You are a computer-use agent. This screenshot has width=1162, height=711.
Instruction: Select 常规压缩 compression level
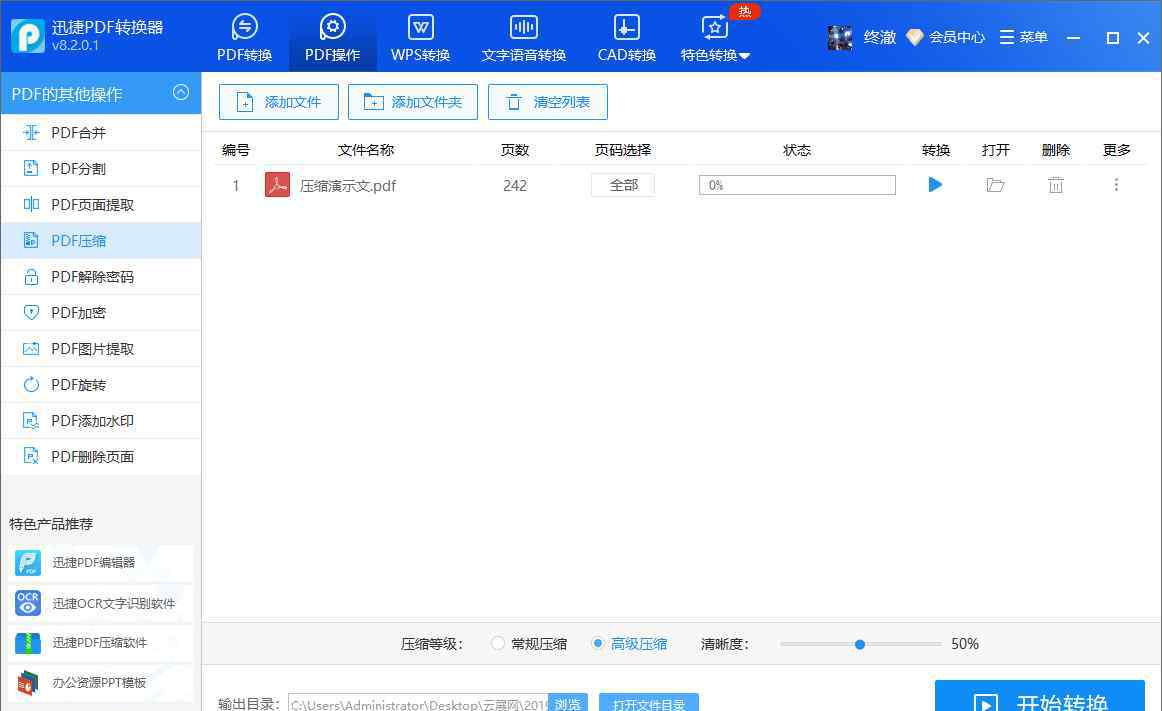point(498,644)
